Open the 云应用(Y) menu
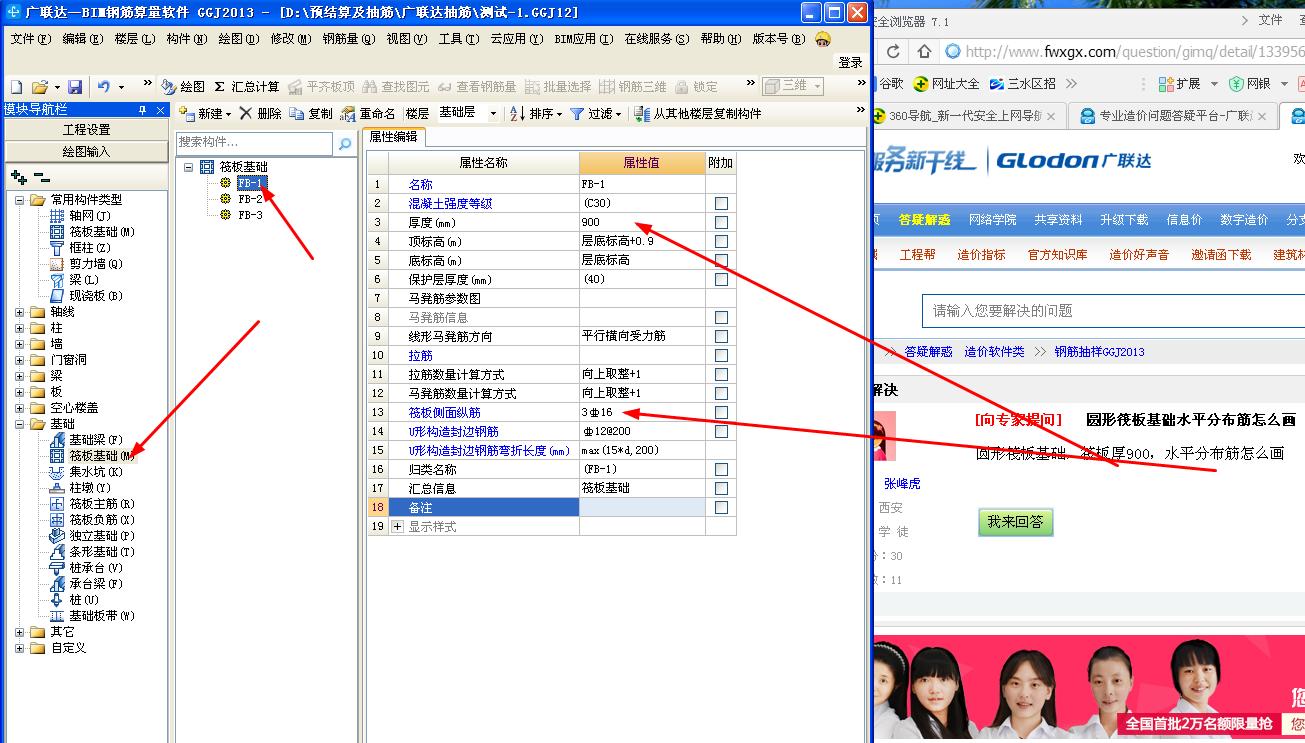 (516, 39)
